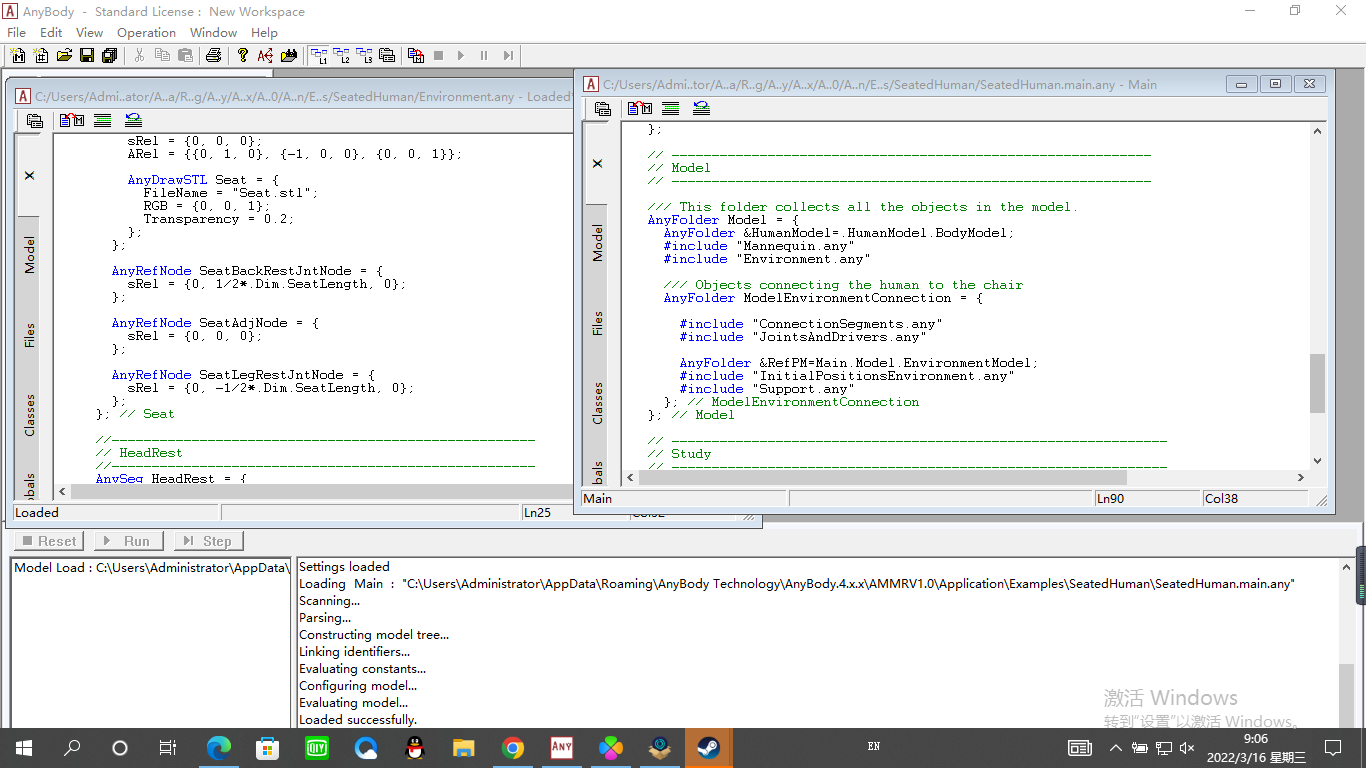Open Steam from the Windows taskbar

[x=708, y=748]
